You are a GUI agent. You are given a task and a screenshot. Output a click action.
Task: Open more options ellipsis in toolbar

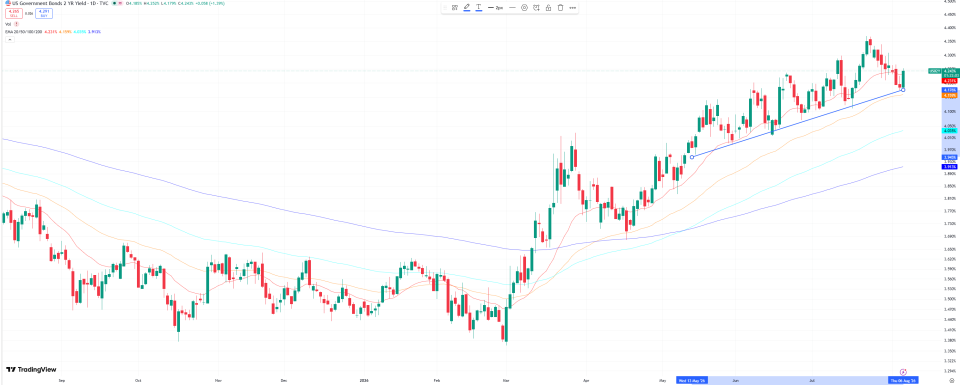pyautogui.click(x=572, y=7)
